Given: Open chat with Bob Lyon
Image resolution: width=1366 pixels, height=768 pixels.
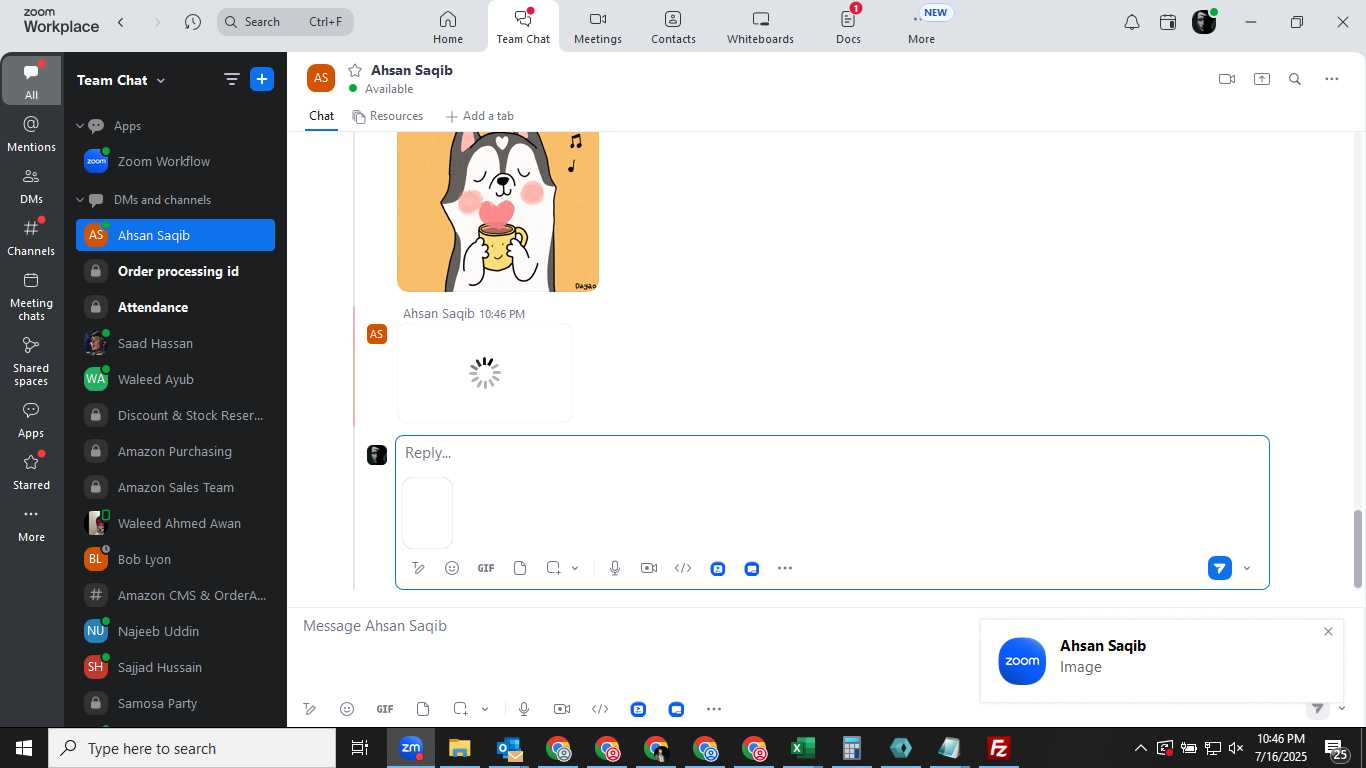Looking at the screenshot, I should (x=175, y=559).
